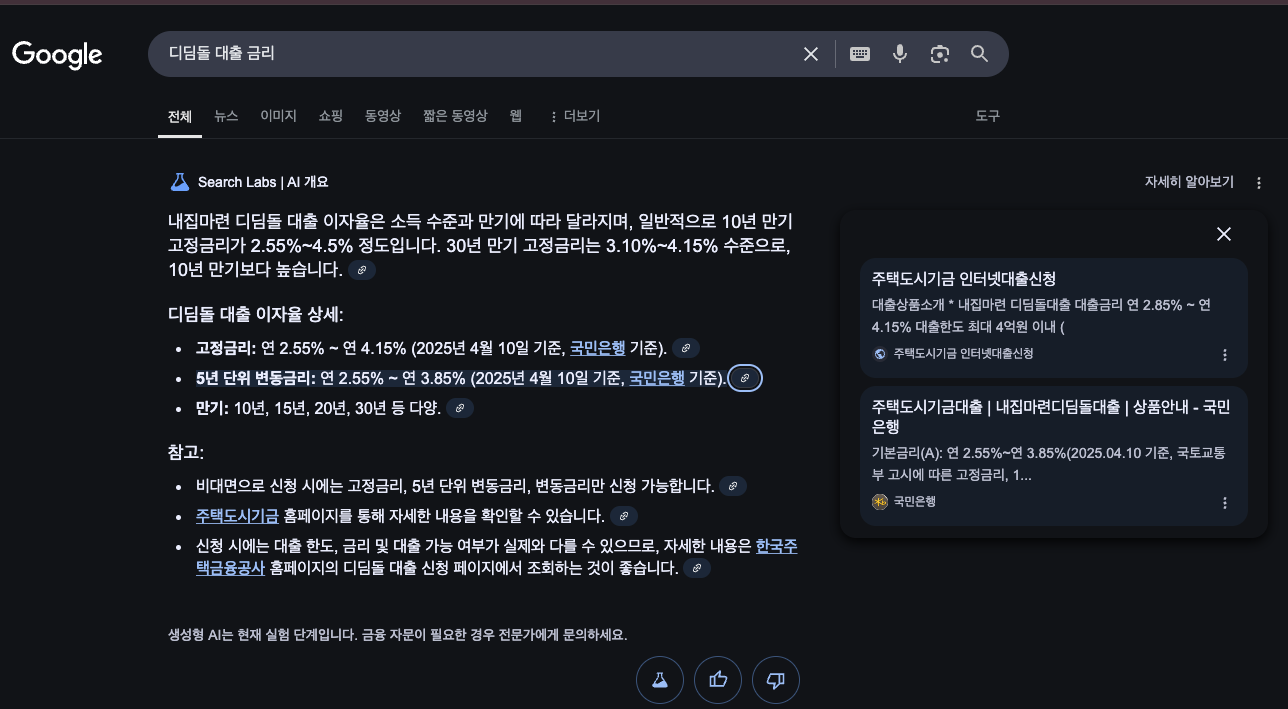Screen dimensions: 1288x709
Task: Open more options for 국민은행 source card
Action: (x=1225, y=503)
